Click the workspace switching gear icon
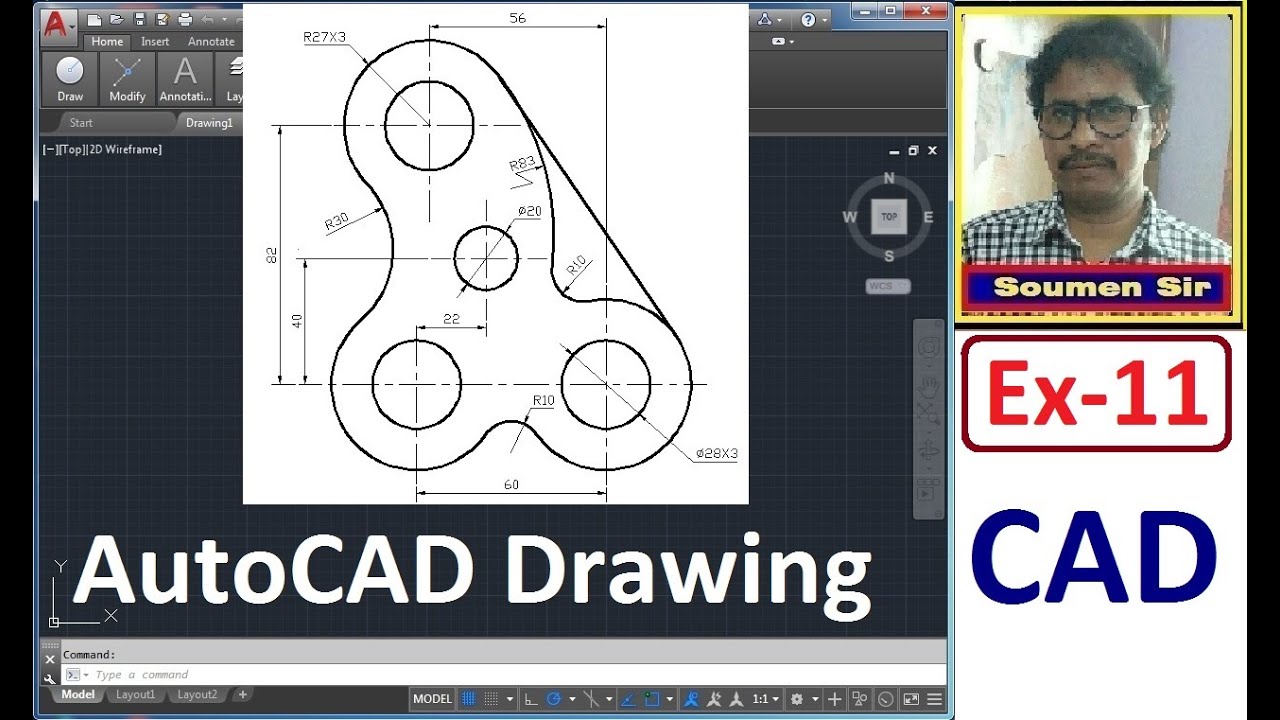 [x=797, y=699]
